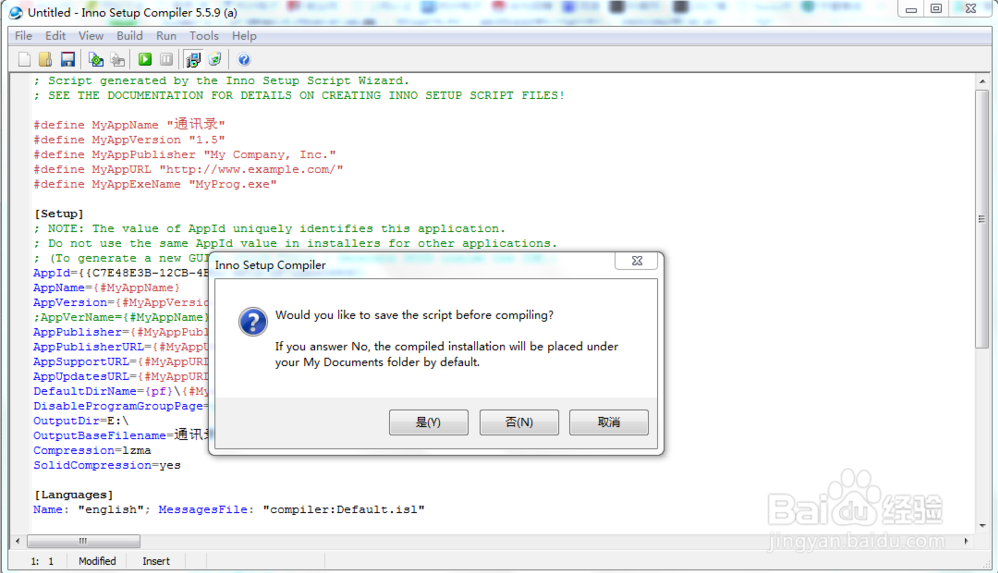Click the "Compression=lzma" line
The width and height of the screenshot is (998, 573).
(92, 450)
